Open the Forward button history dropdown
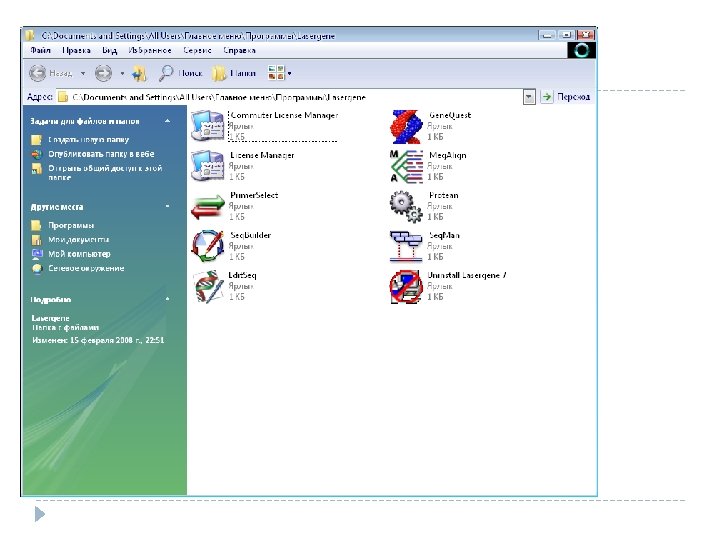The height and width of the screenshot is (540, 720). (122, 73)
